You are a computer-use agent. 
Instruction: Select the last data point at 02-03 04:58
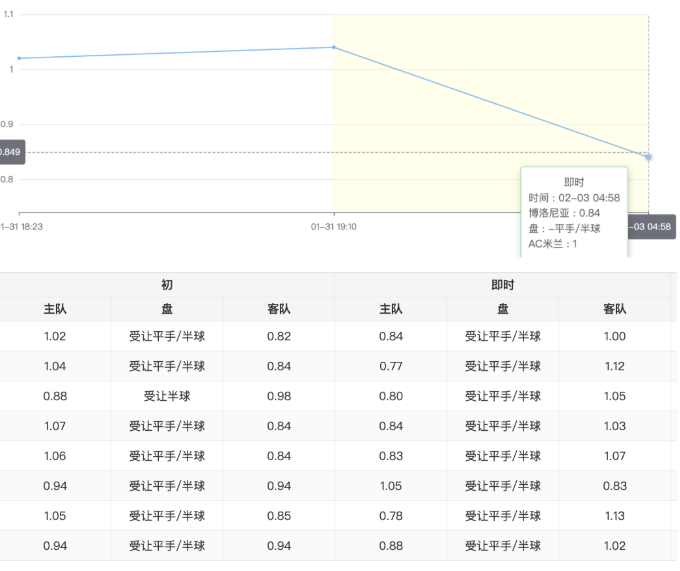[x=648, y=156]
